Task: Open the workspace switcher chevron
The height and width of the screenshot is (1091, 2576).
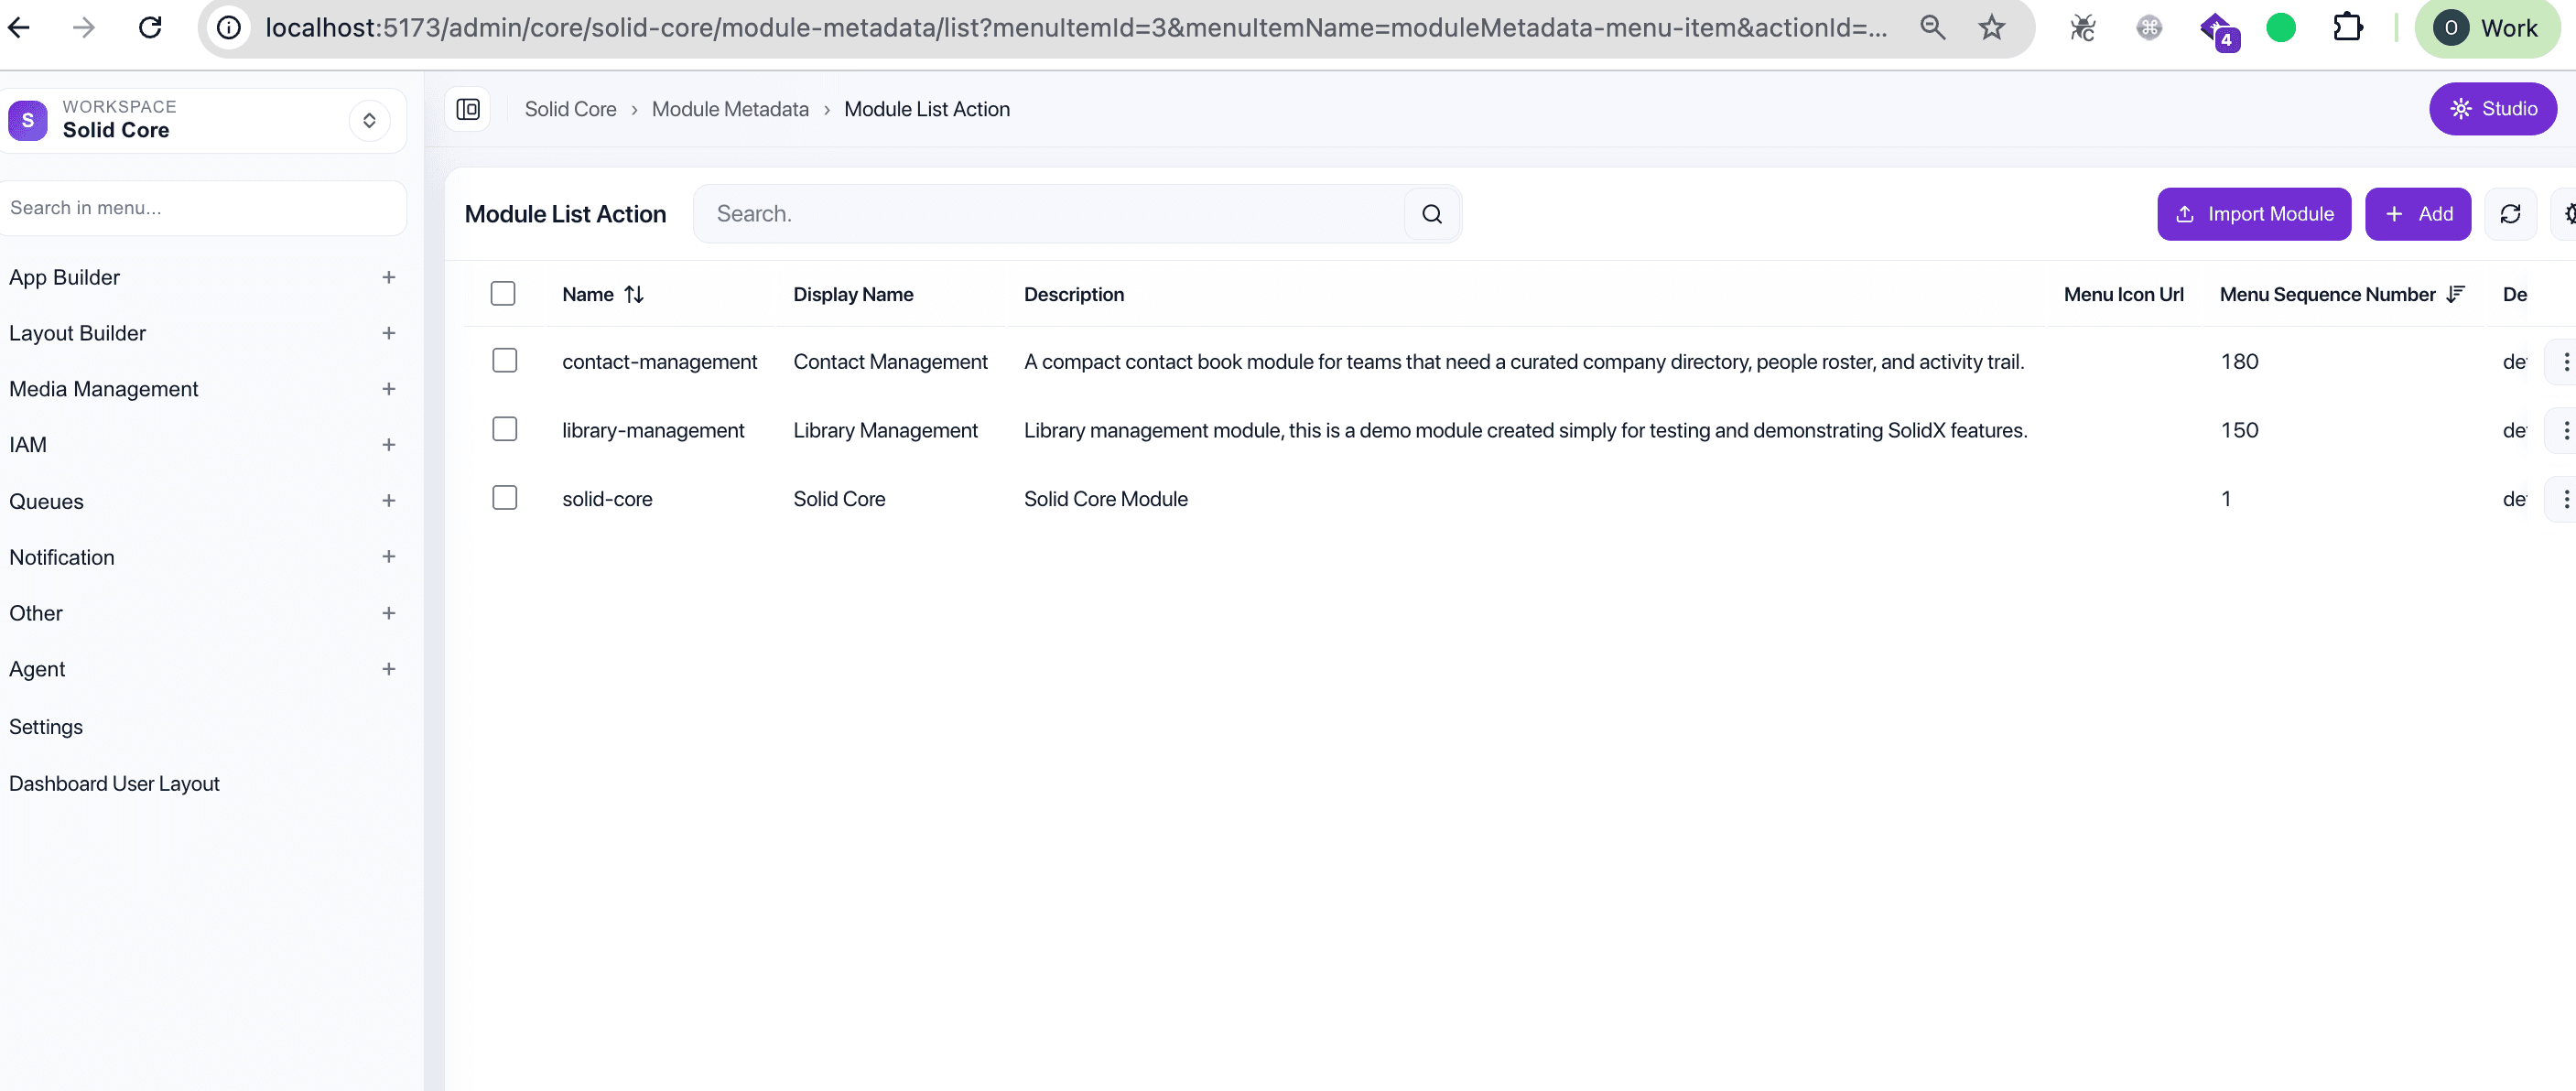Action: pyautogui.click(x=369, y=120)
